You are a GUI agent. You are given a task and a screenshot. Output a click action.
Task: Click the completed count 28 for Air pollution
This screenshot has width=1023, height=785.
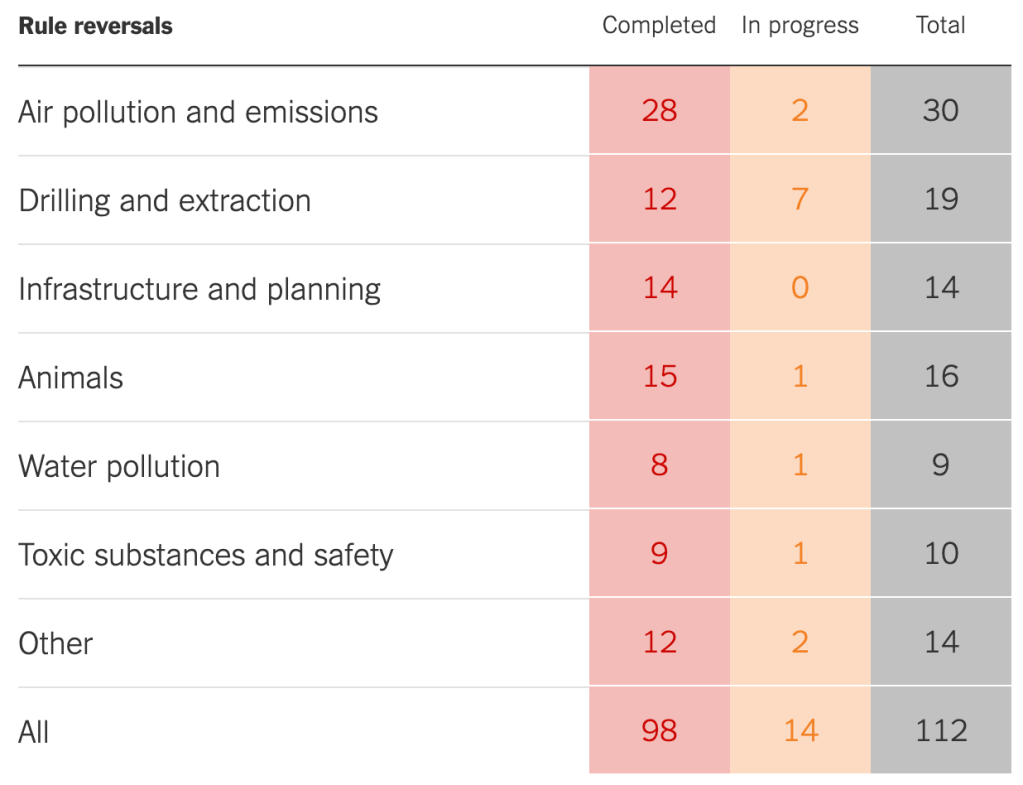(660, 111)
